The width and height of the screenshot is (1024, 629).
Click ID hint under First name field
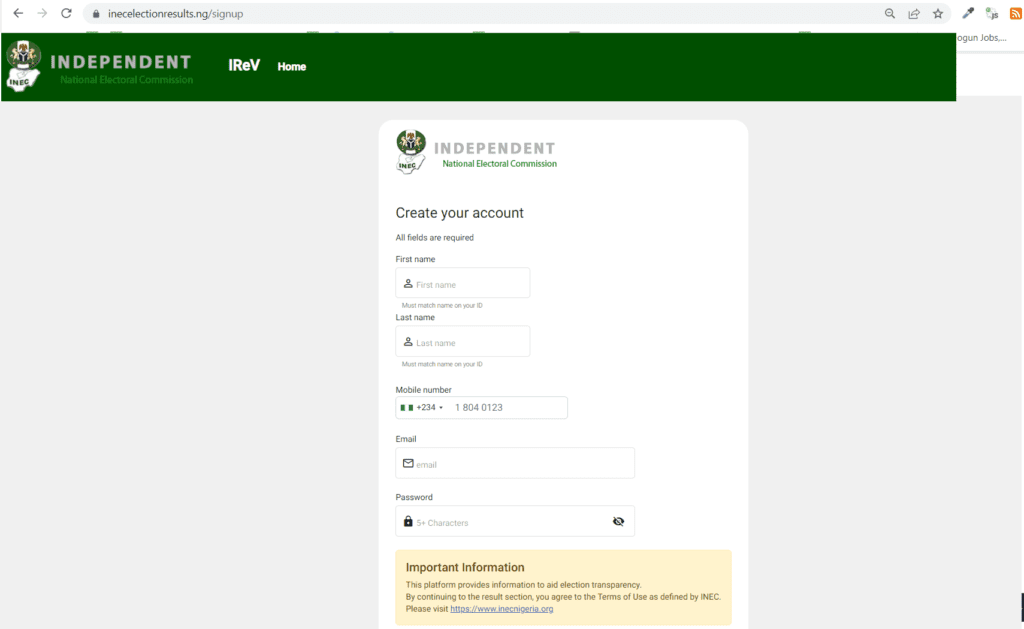(x=442, y=306)
